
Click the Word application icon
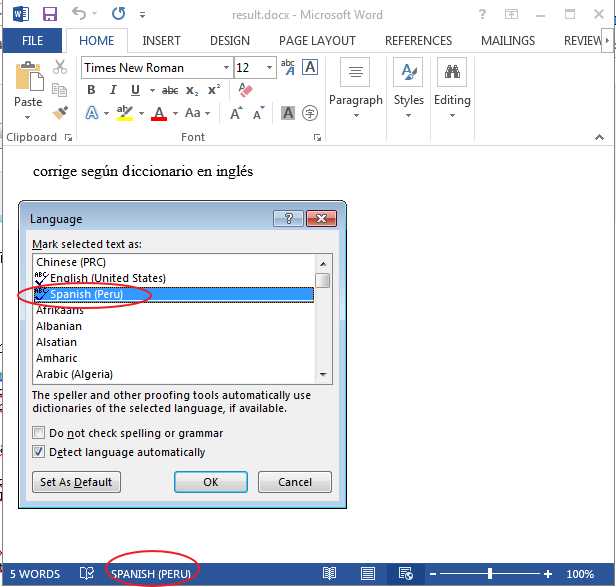(x=20, y=15)
